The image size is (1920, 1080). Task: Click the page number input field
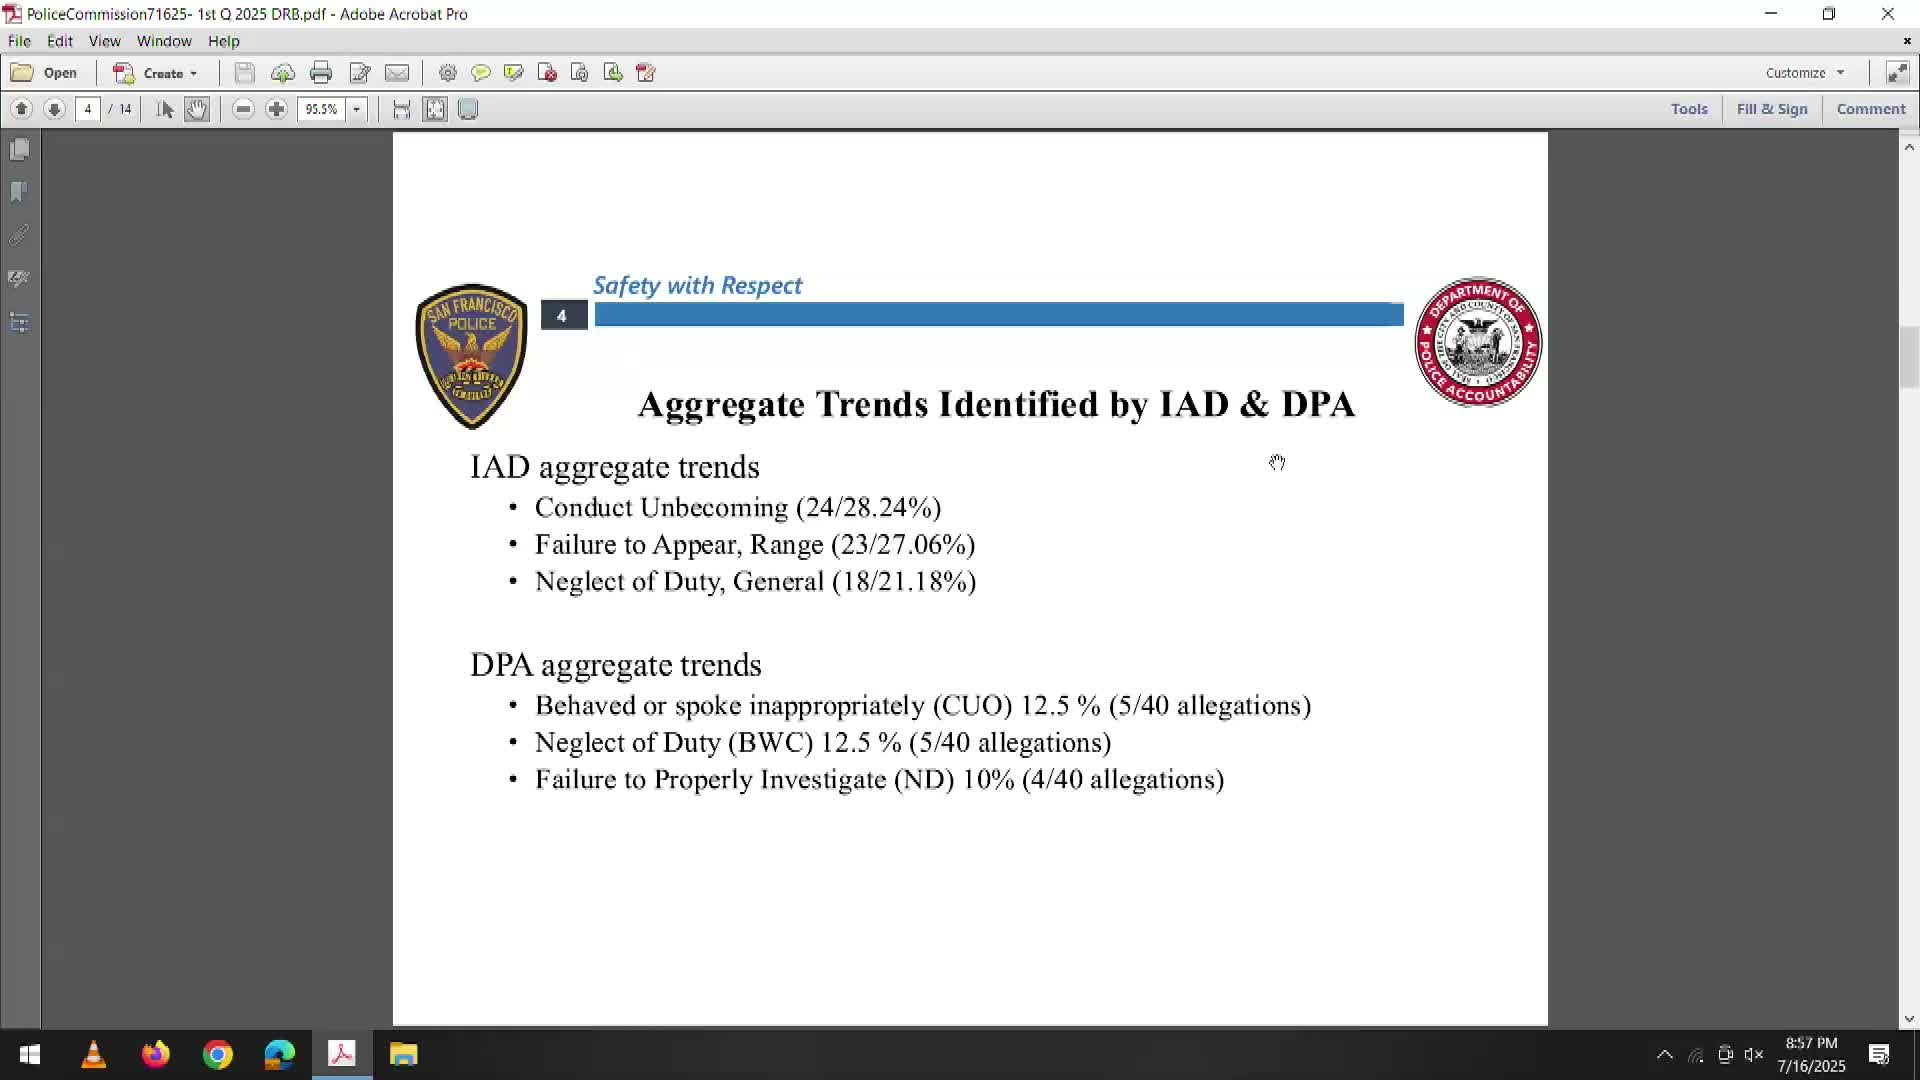coord(88,109)
